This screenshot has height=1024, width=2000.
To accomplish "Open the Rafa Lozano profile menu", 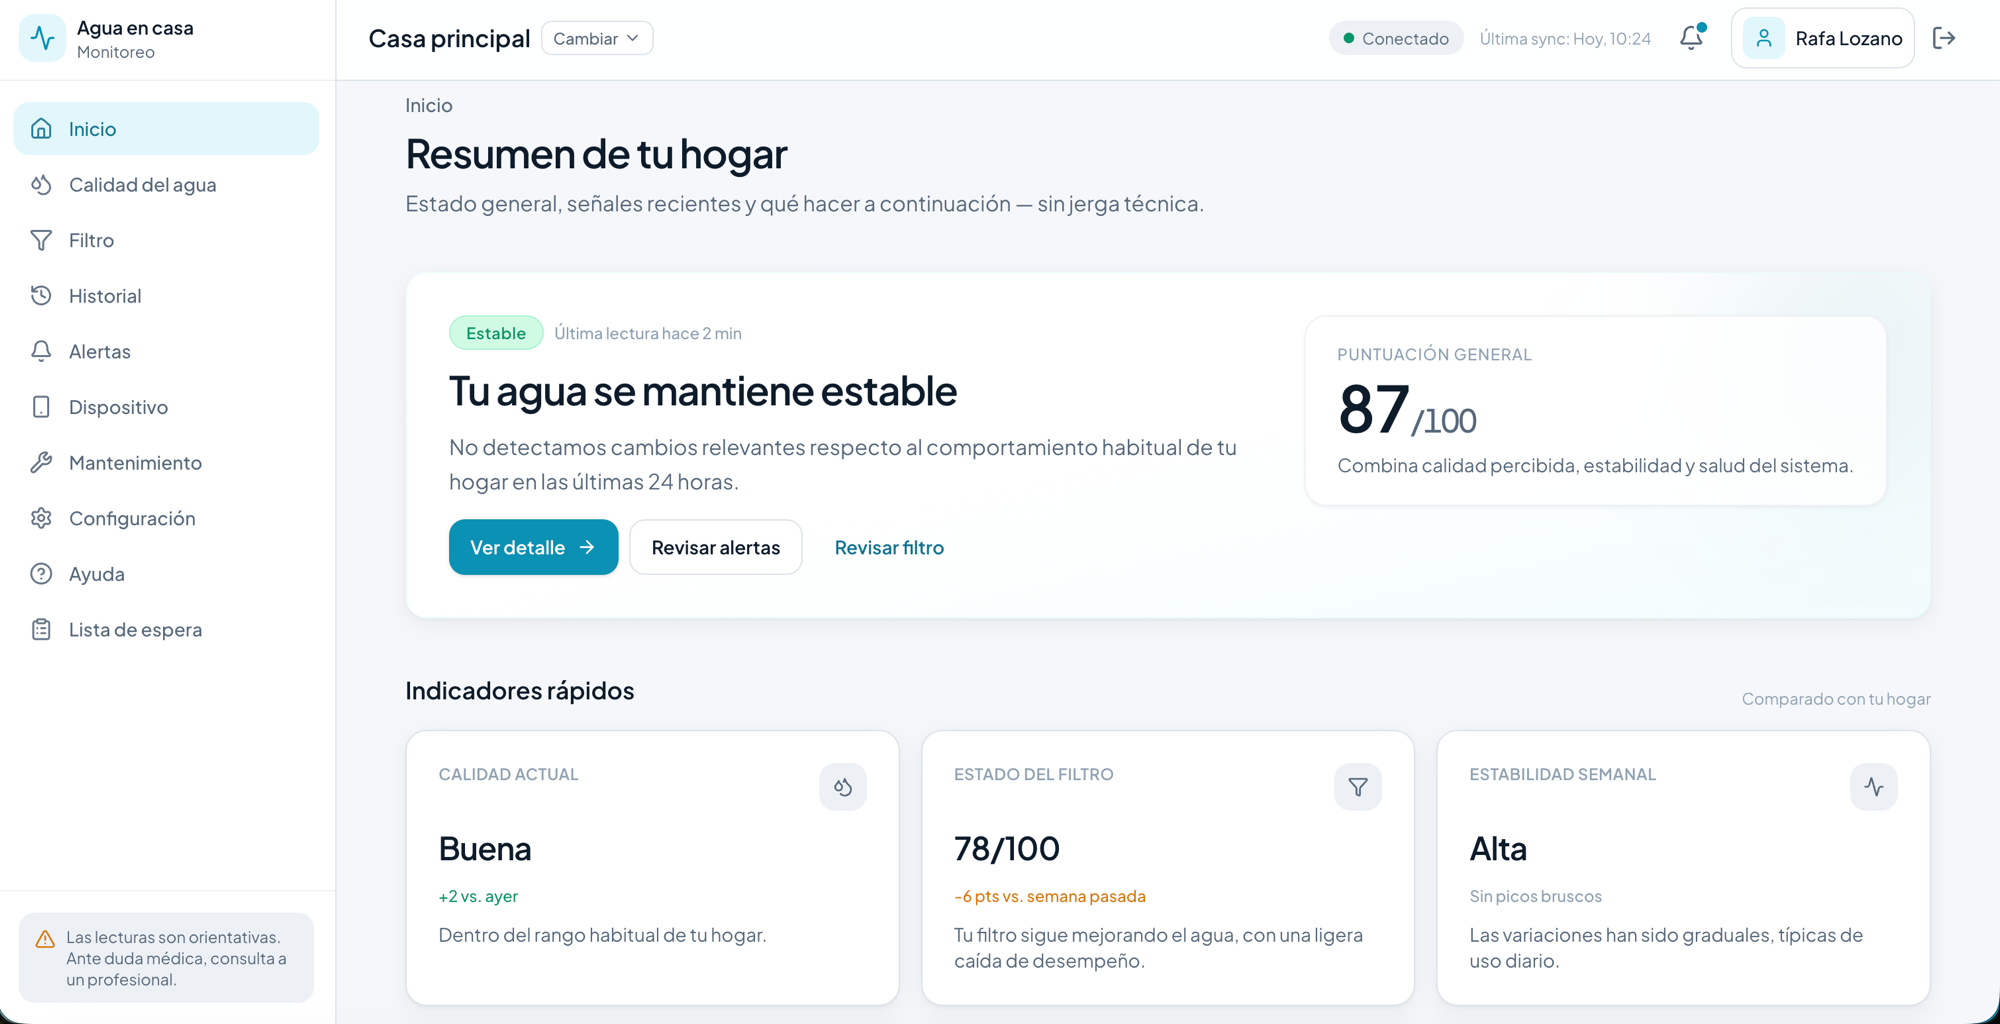I will click(1823, 37).
